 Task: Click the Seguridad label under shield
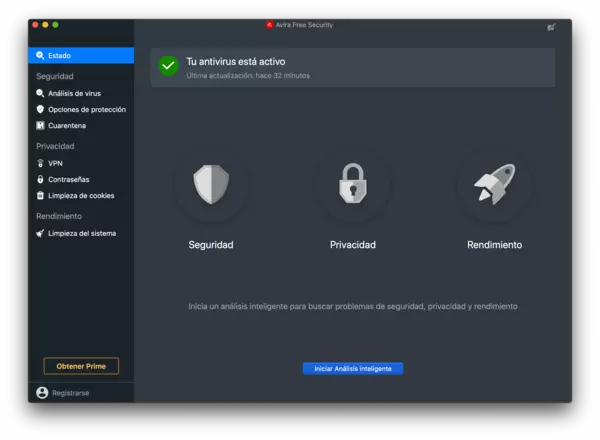tap(211, 244)
